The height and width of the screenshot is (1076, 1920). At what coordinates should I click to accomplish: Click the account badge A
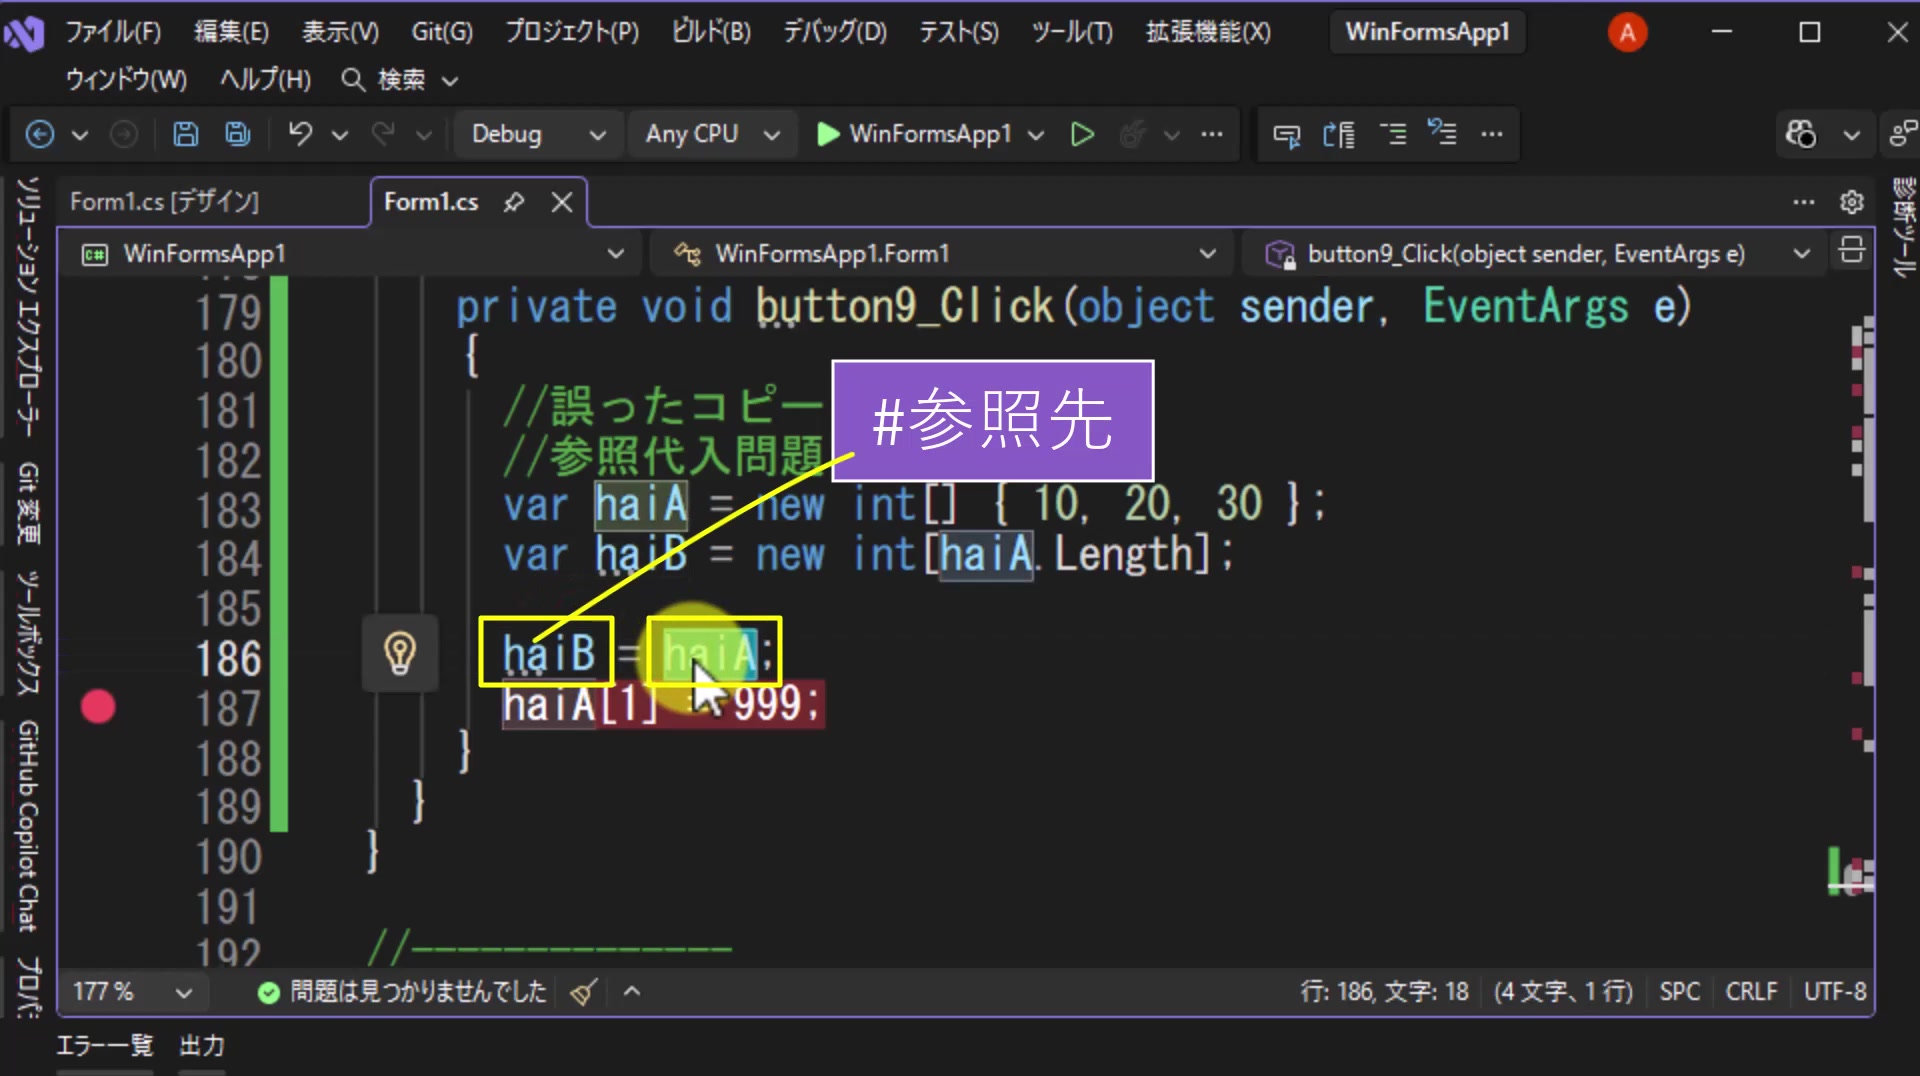[1627, 33]
